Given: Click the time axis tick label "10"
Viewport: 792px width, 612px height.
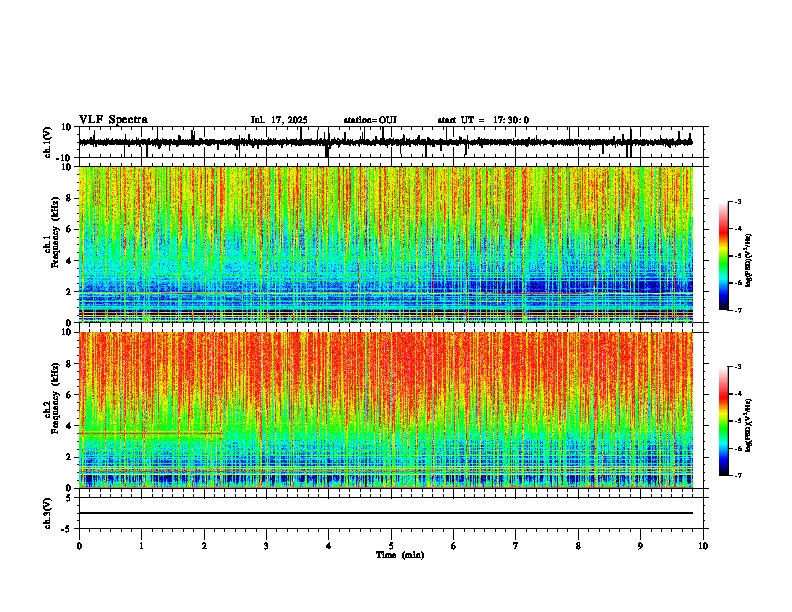Looking at the screenshot, I should 703,546.
